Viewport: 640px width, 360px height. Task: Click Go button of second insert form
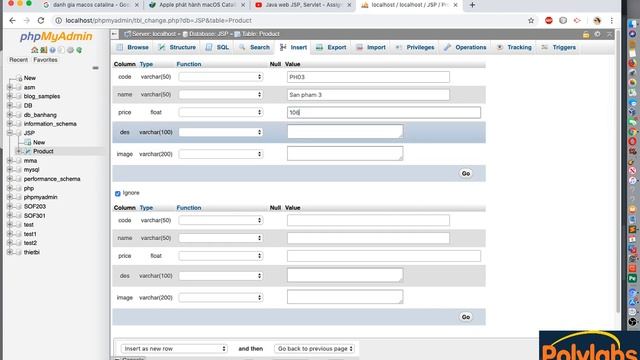[466, 317]
